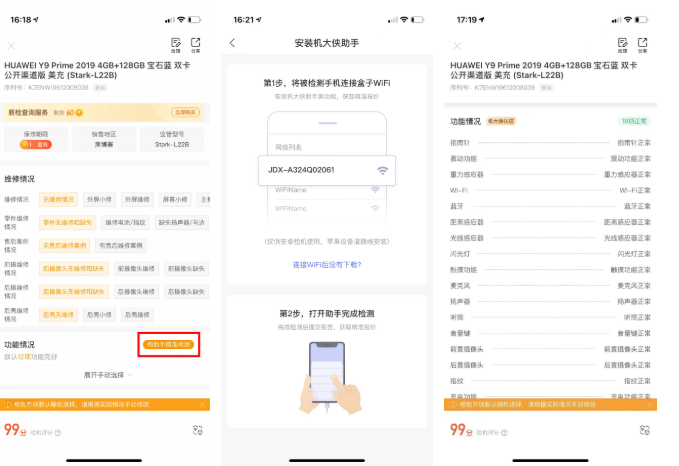Tap the 麦克风正常 result

634,286
